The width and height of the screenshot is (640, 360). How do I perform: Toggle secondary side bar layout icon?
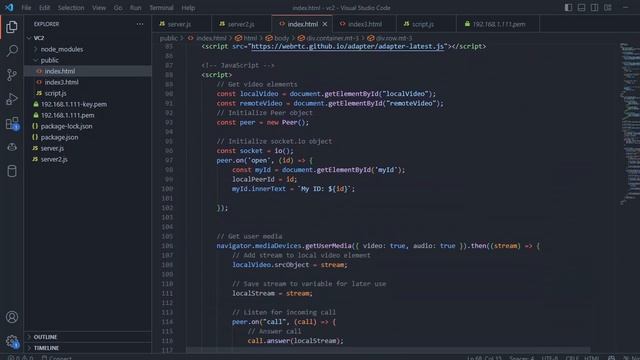click(x=595, y=7)
